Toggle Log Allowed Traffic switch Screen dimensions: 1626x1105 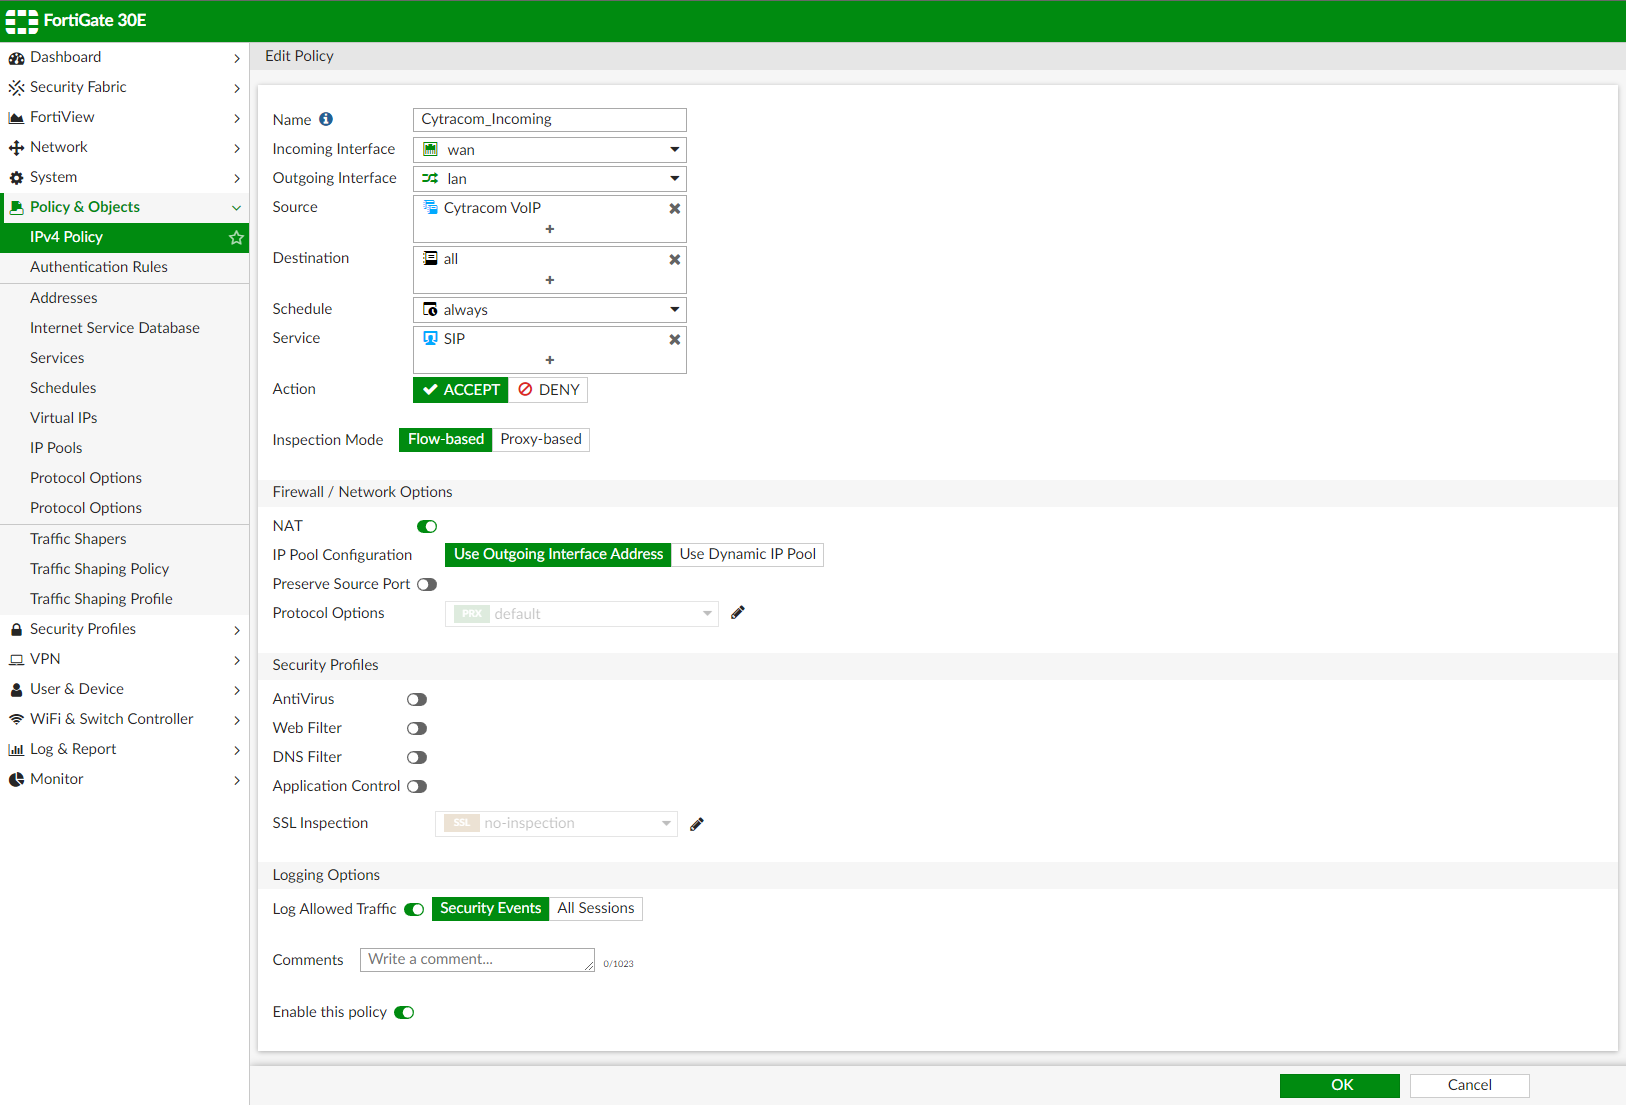[414, 909]
